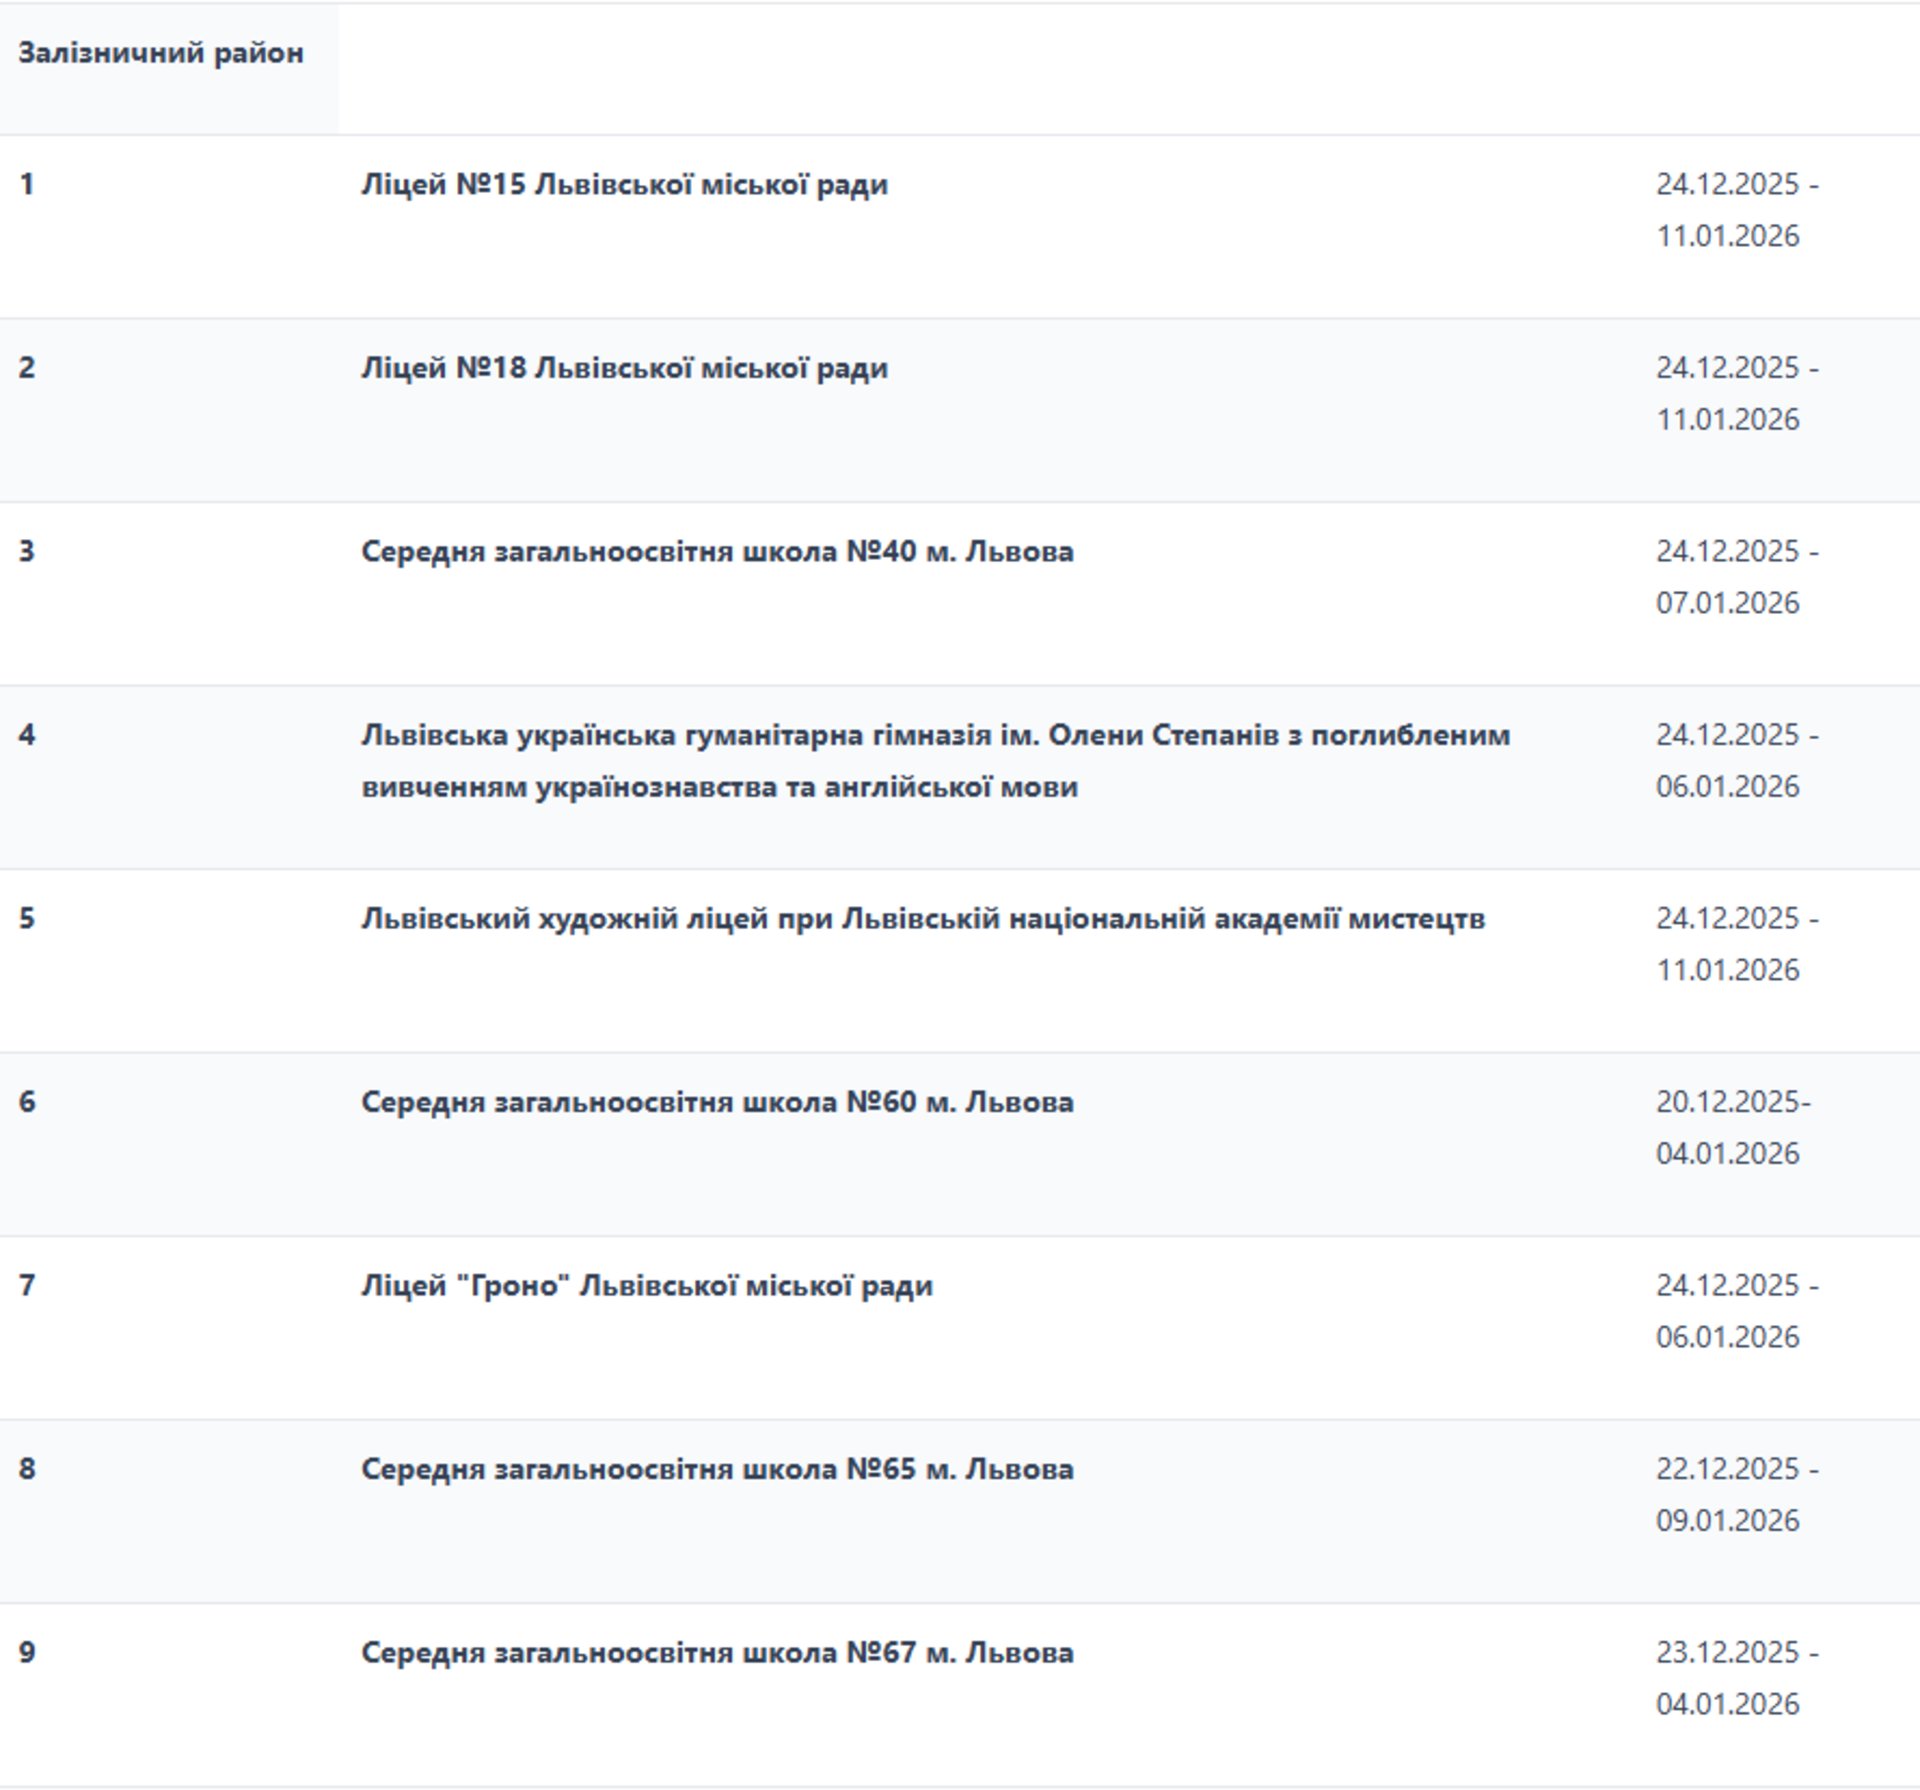Click row number 4 cell

[27, 735]
